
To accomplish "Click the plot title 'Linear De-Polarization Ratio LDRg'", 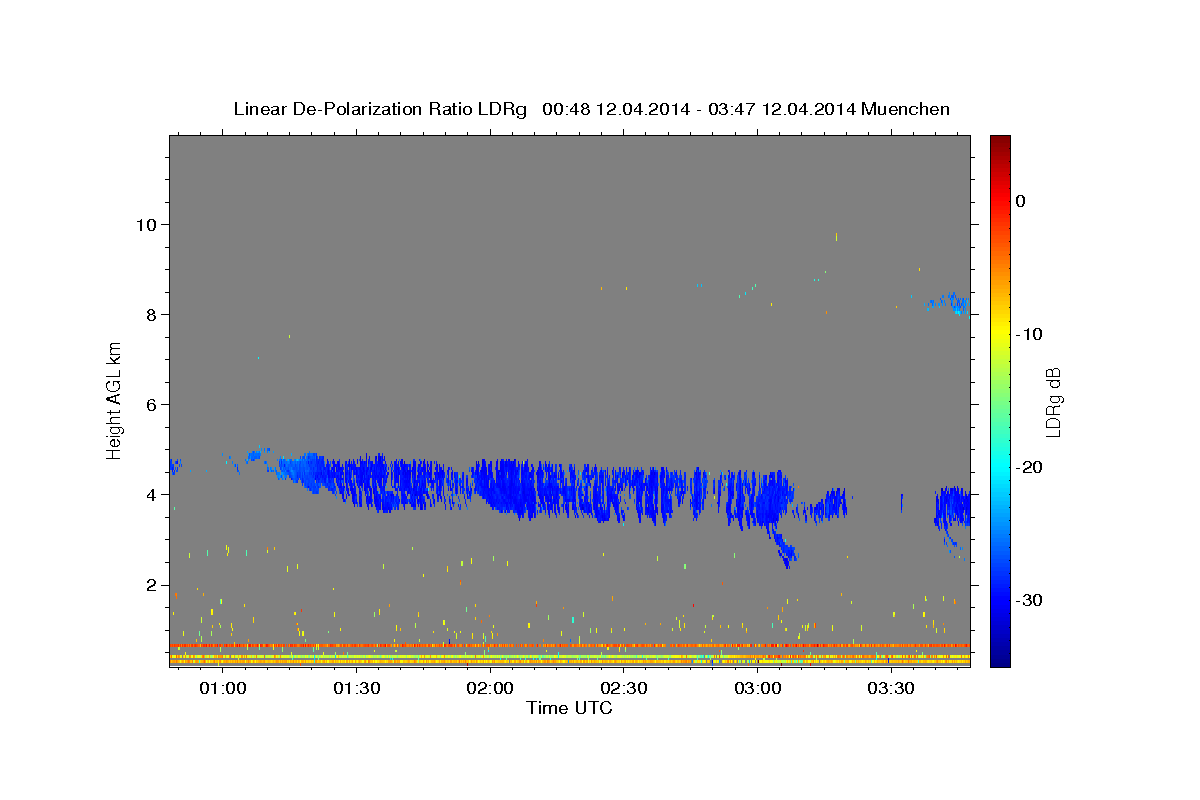I will pyautogui.click(x=380, y=109).
